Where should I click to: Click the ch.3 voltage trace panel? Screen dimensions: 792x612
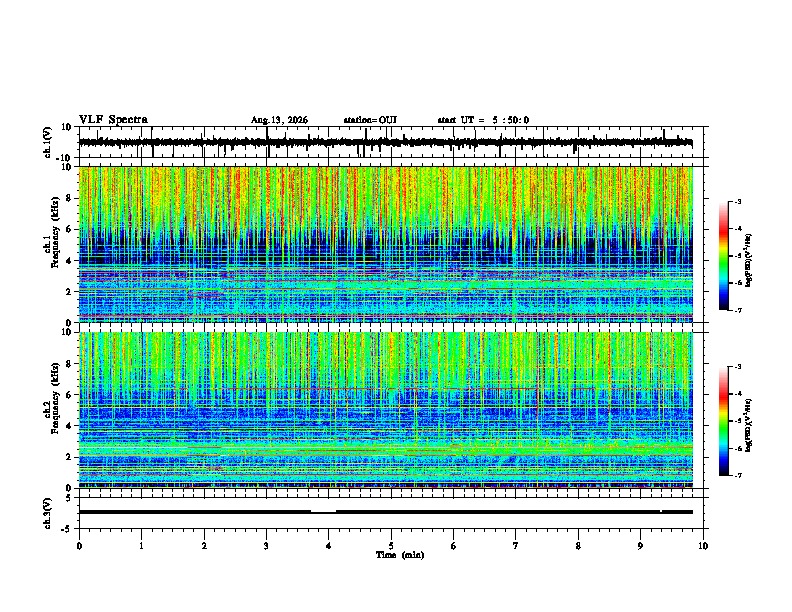(393, 513)
